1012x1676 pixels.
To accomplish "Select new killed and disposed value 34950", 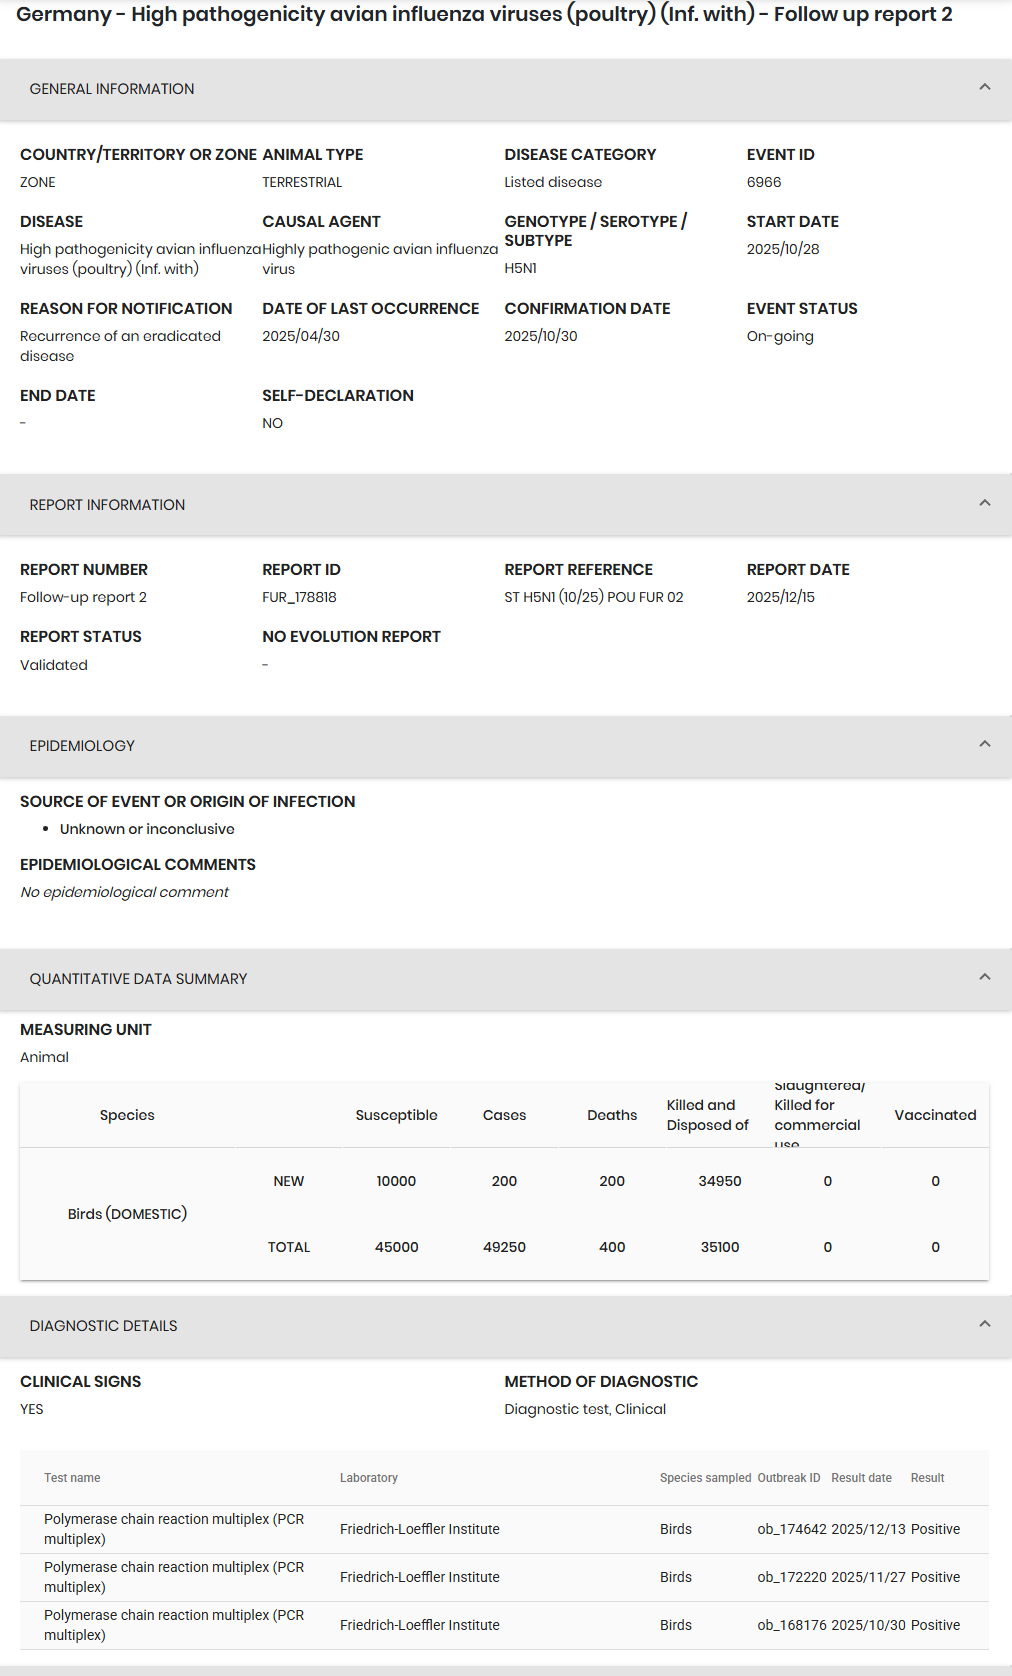I will 720,1181.
